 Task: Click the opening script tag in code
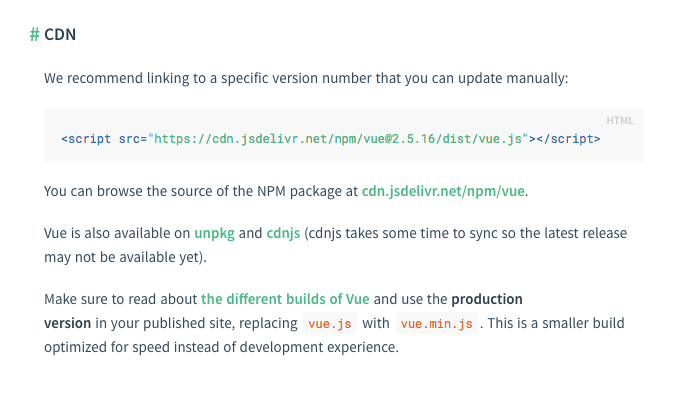[x=86, y=140]
